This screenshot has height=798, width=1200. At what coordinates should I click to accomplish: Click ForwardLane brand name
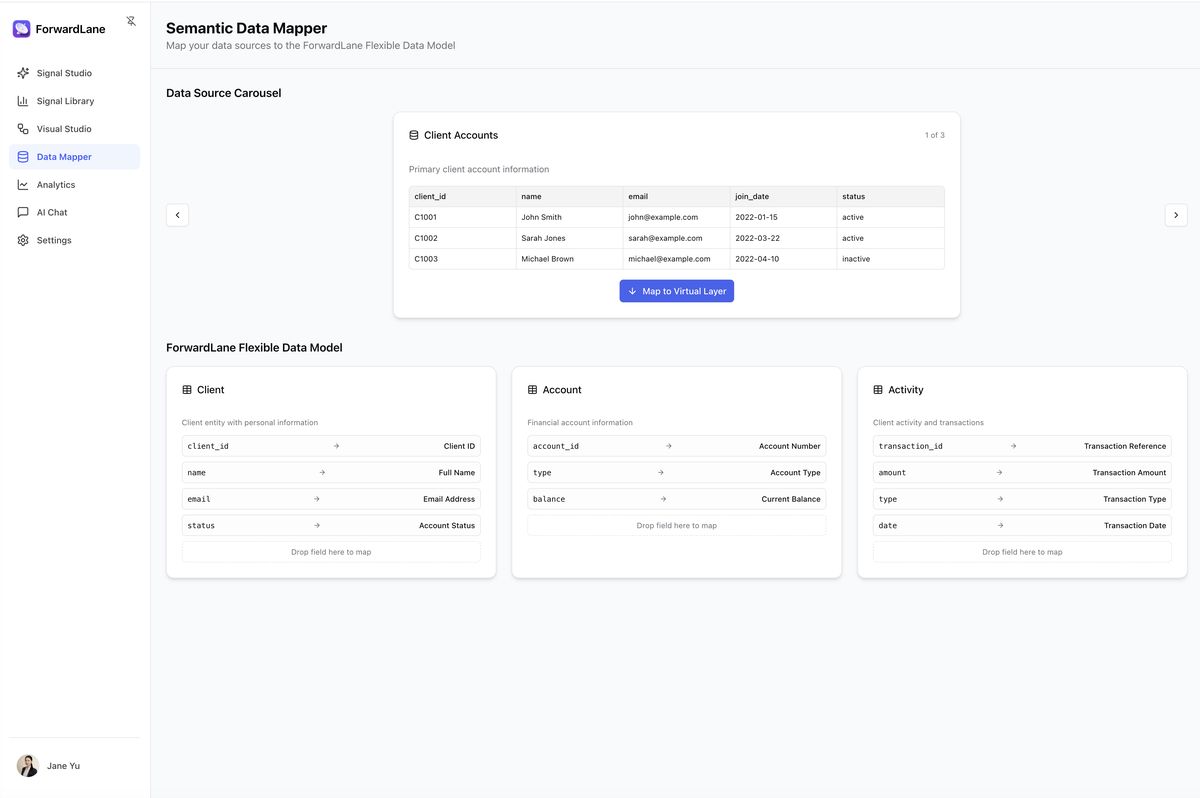coord(70,29)
